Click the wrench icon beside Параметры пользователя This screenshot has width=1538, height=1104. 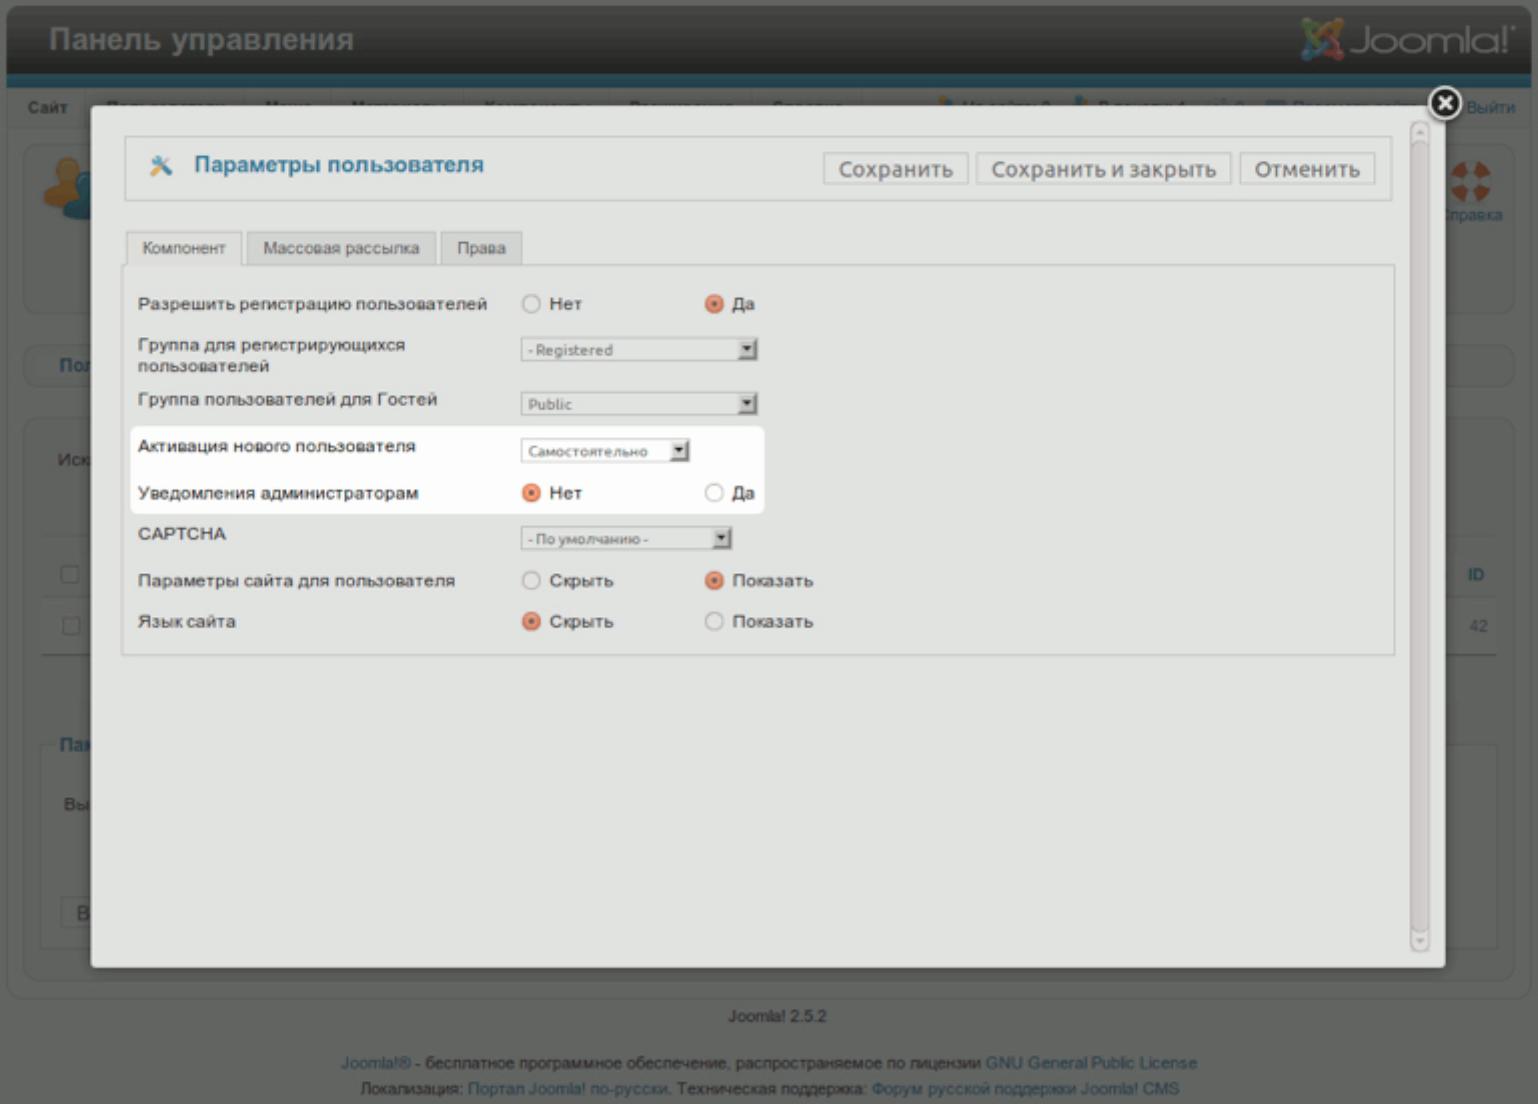(160, 166)
